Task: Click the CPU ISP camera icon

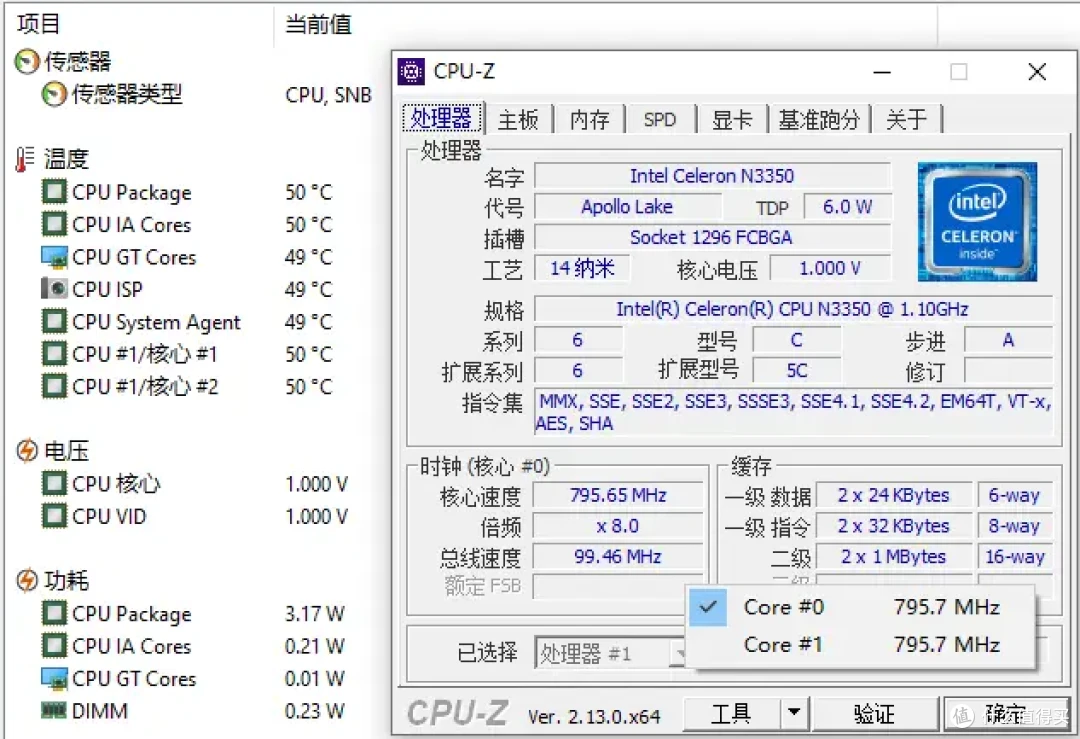Action: (x=53, y=288)
